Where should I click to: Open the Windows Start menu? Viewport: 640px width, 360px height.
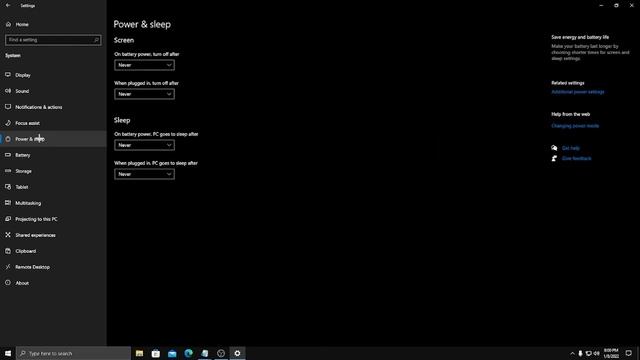8,353
